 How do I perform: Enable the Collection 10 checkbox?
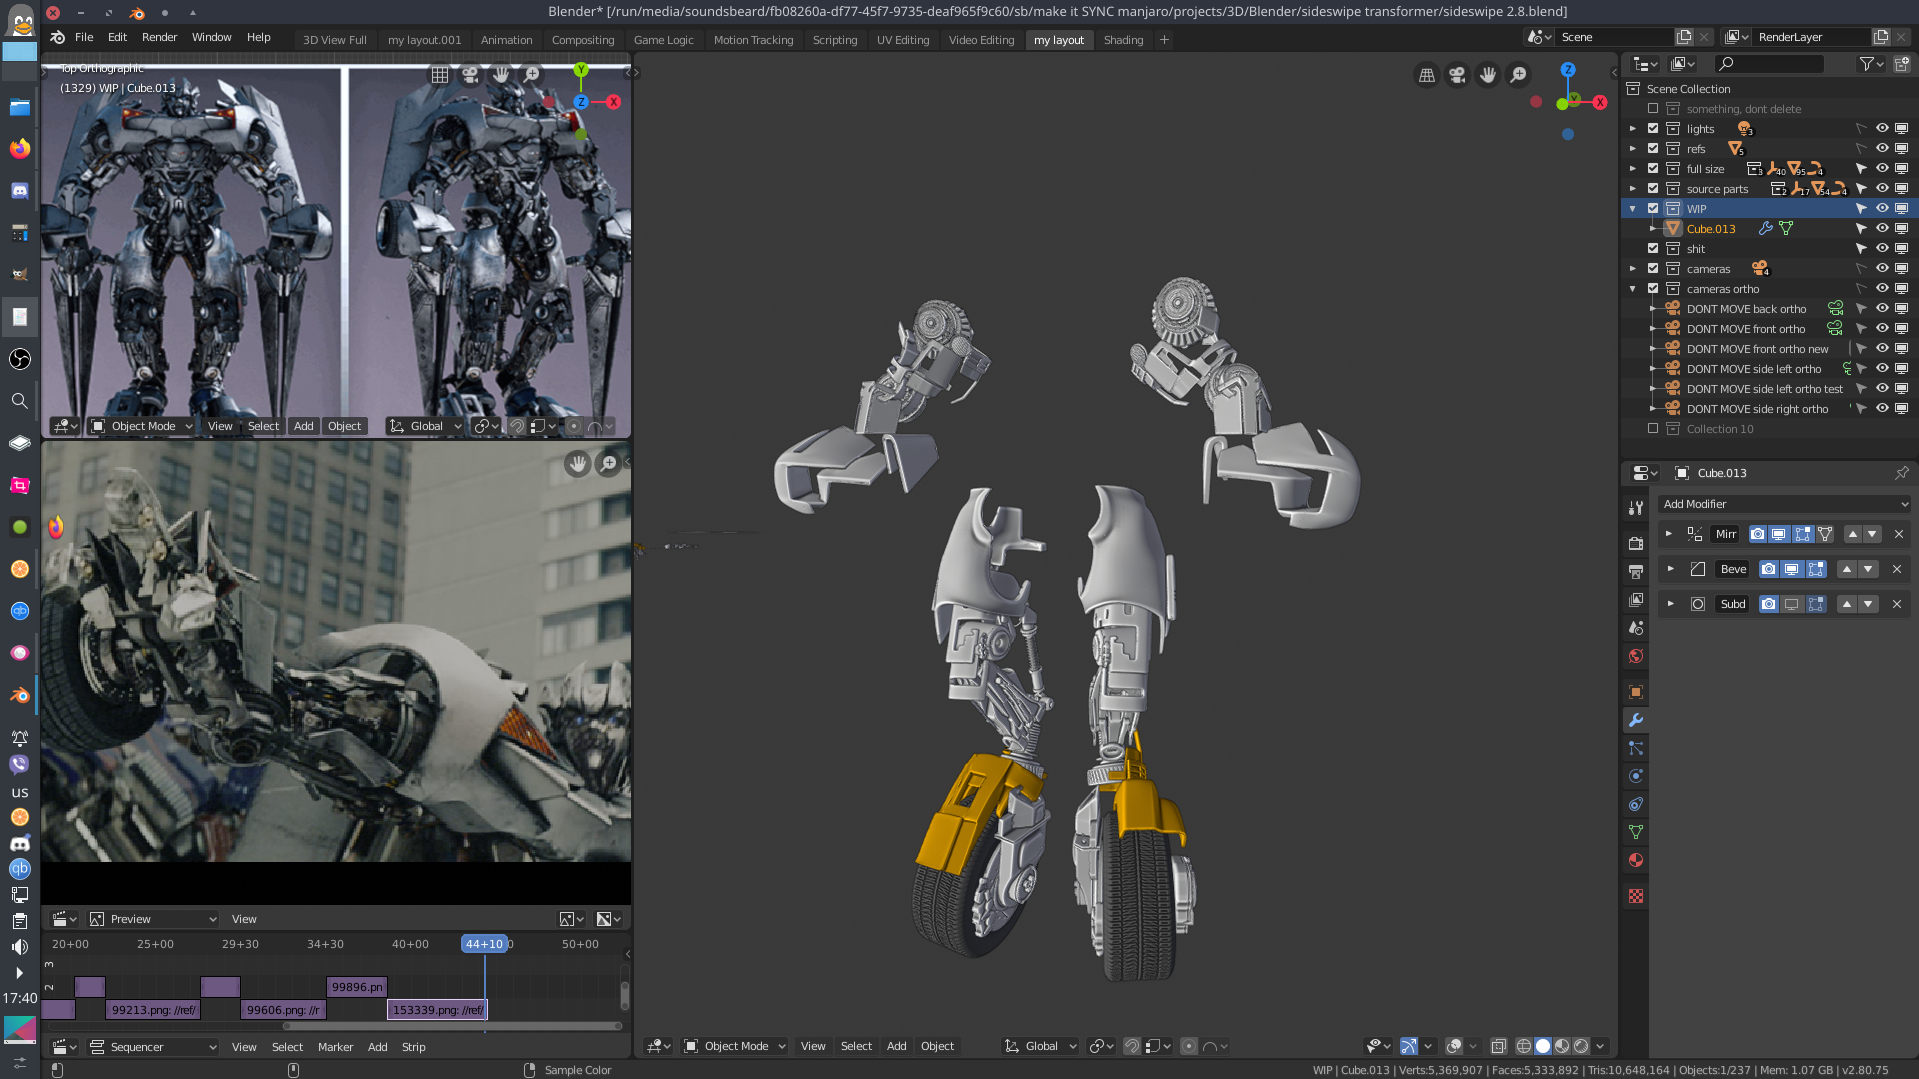pos(1653,429)
